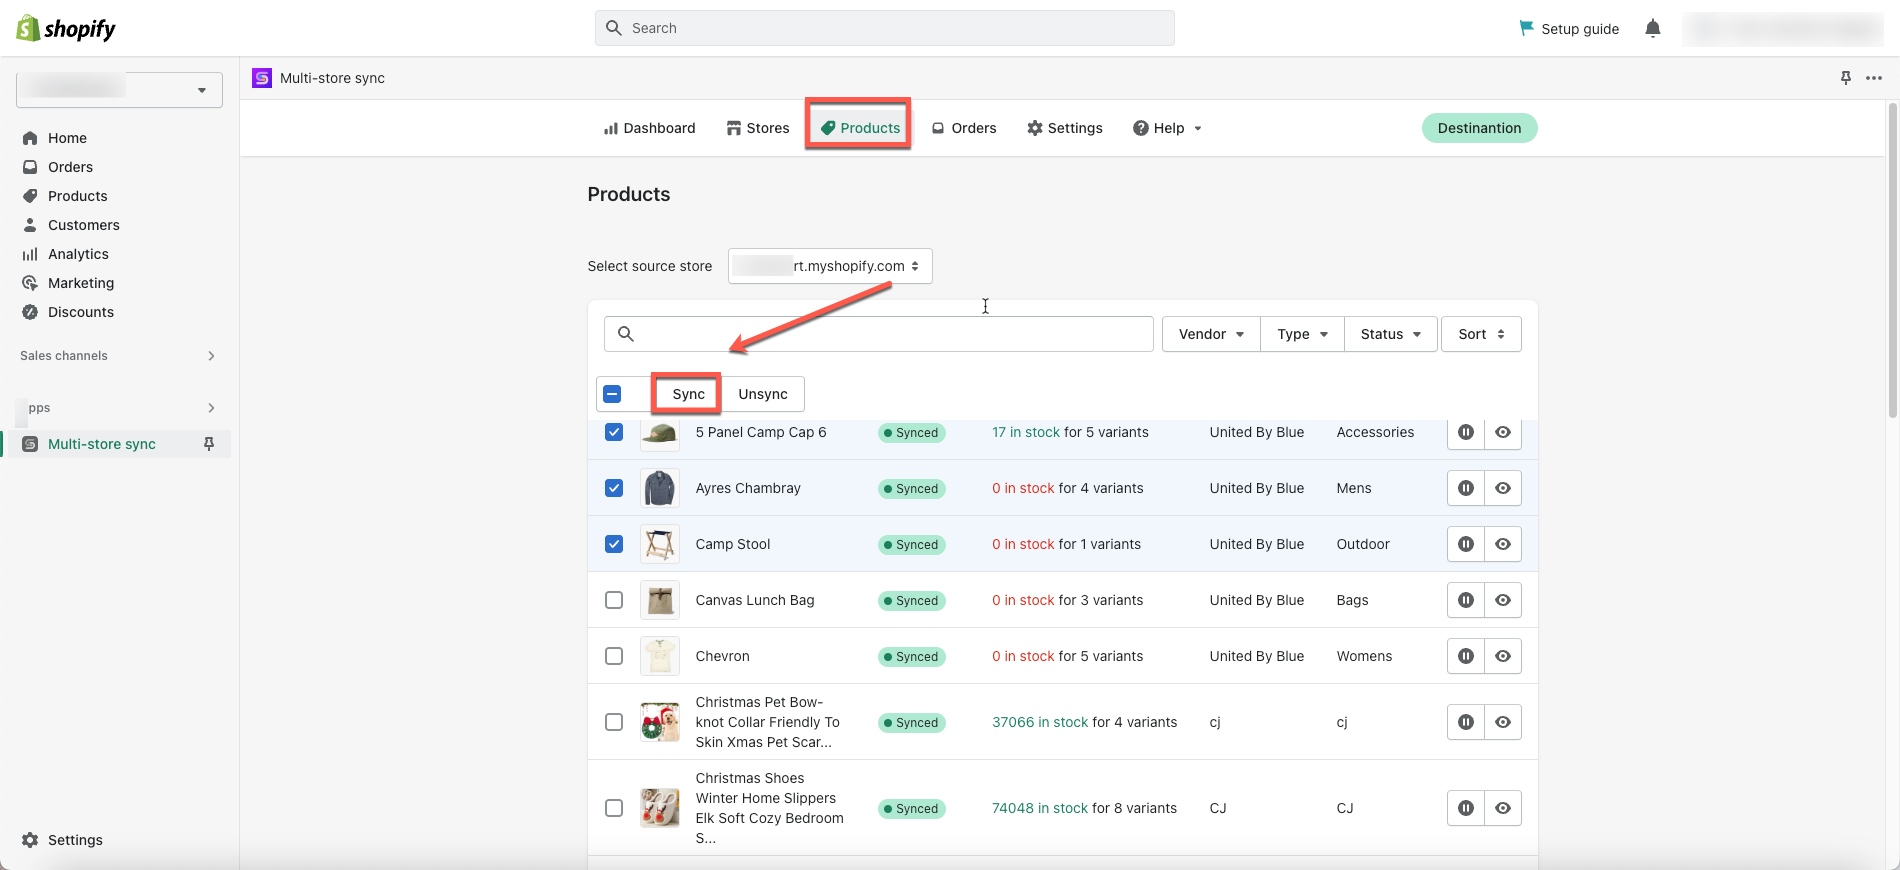1900x870 pixels.
Task: Click the Destinantion badge button
Action: point(1479,128)
